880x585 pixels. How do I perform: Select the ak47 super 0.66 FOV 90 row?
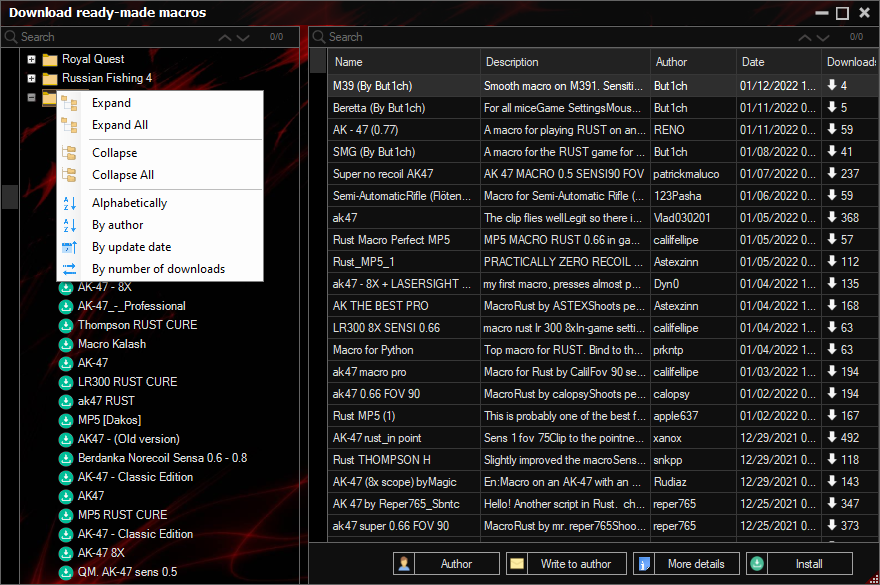point(603,526)
